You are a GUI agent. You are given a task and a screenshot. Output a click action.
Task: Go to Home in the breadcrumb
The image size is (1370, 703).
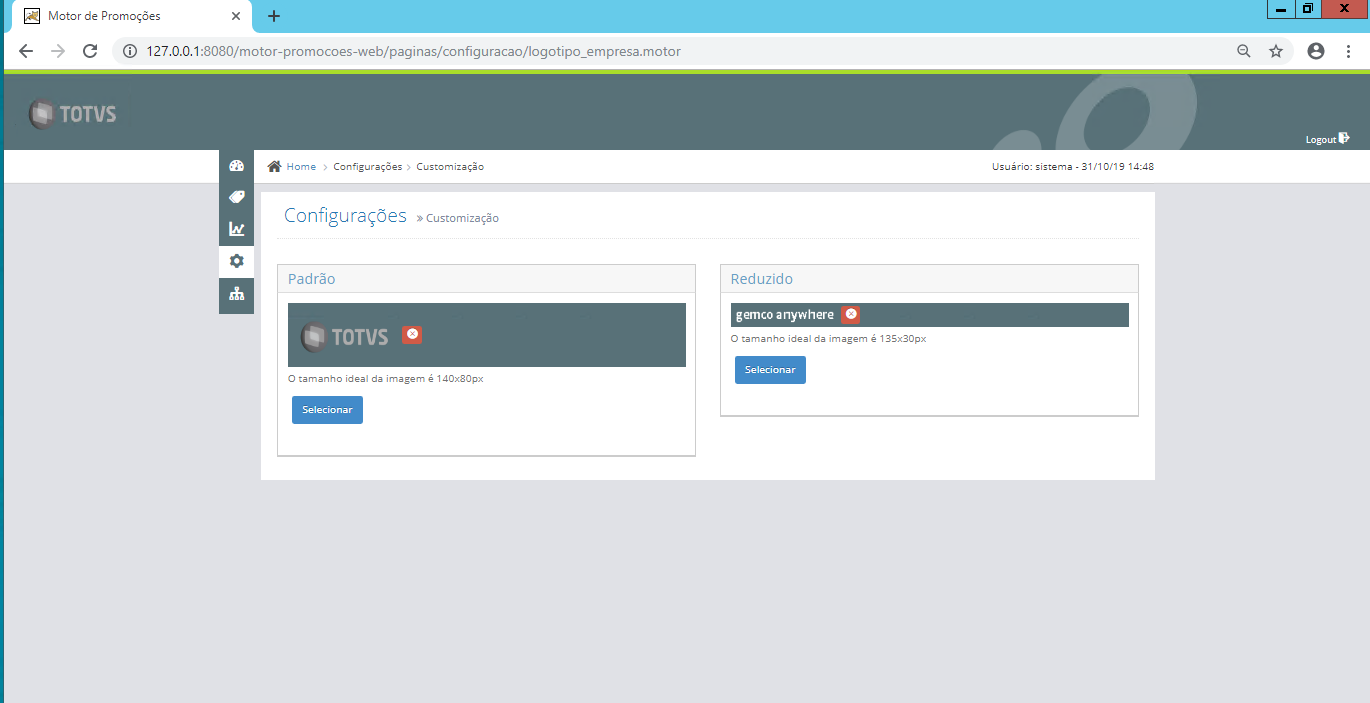(301, 167)
